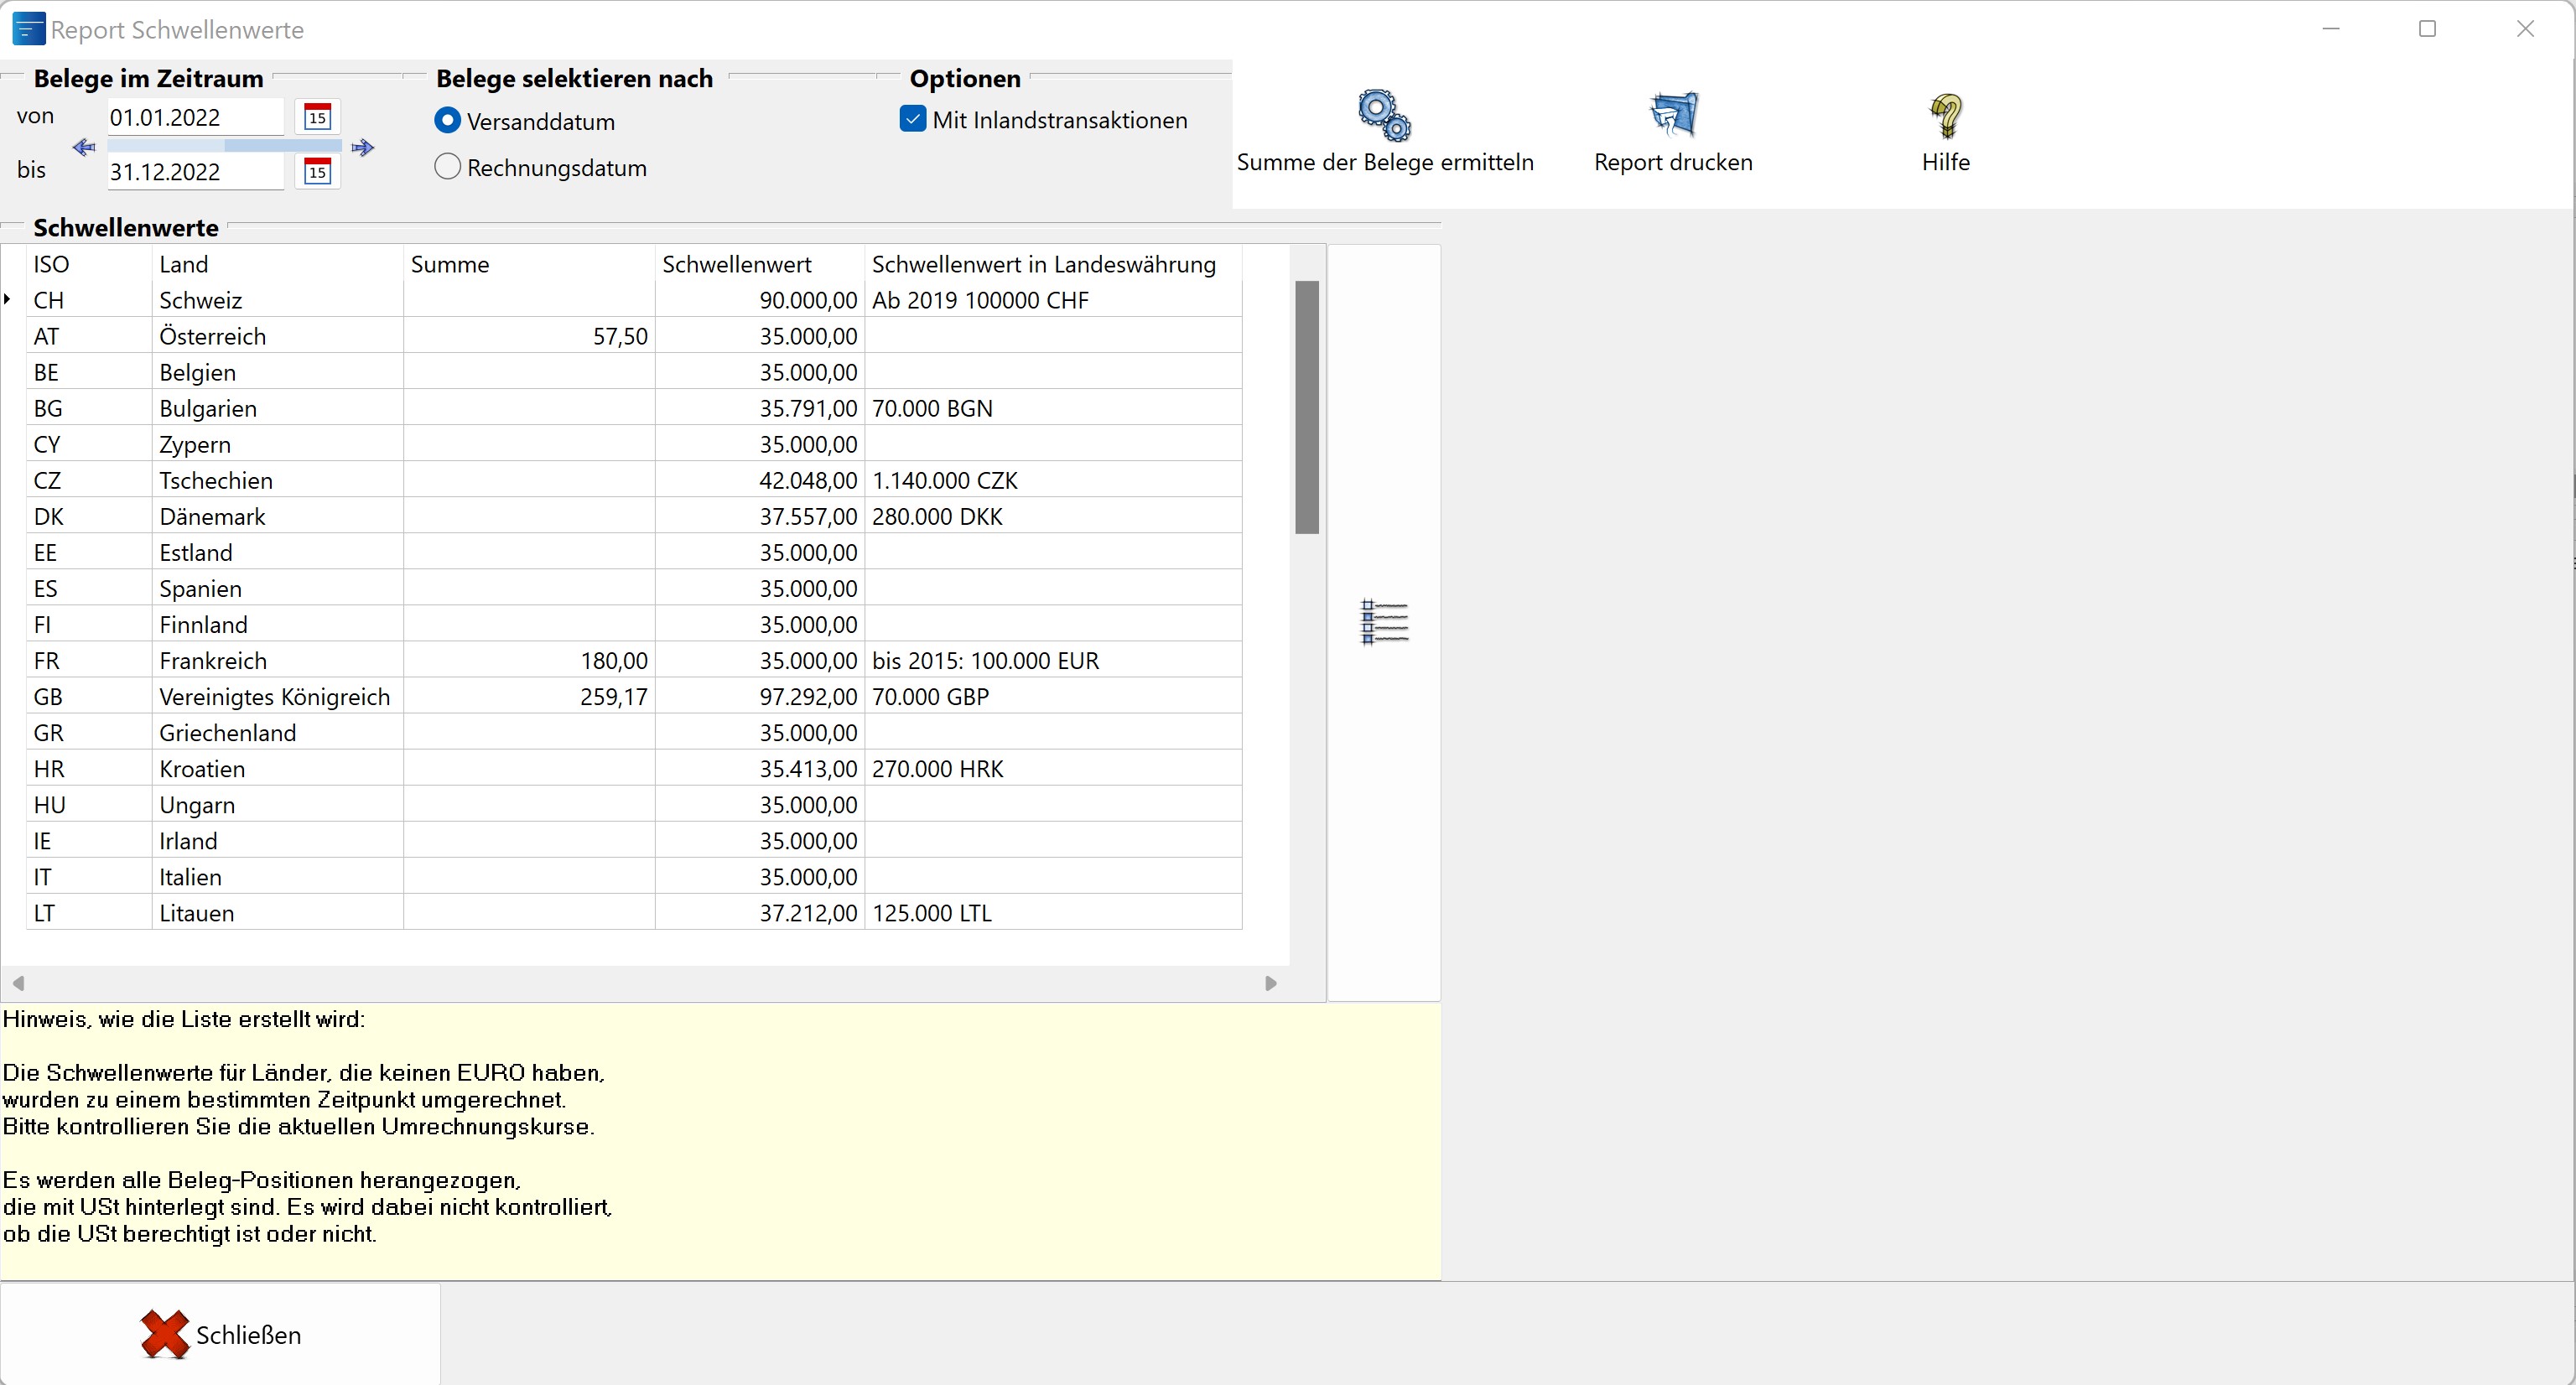This screenshot has height=1385, width=2576.
Task: Click the cell '1.140.000 CZK'
Action: [x=1054, y=480]
